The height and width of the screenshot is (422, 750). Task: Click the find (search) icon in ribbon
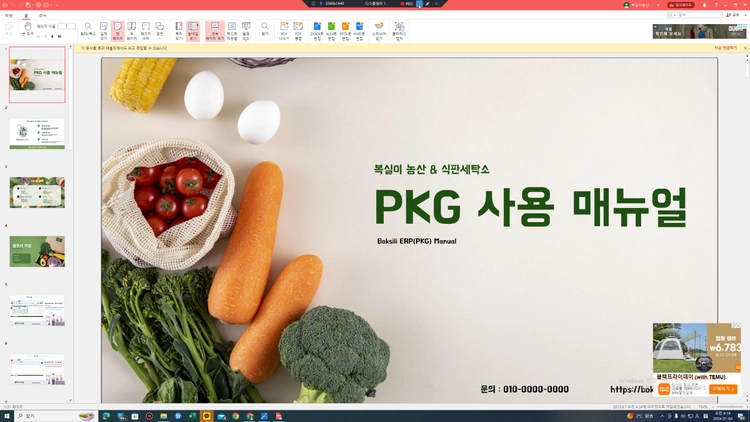pos(265,31)
